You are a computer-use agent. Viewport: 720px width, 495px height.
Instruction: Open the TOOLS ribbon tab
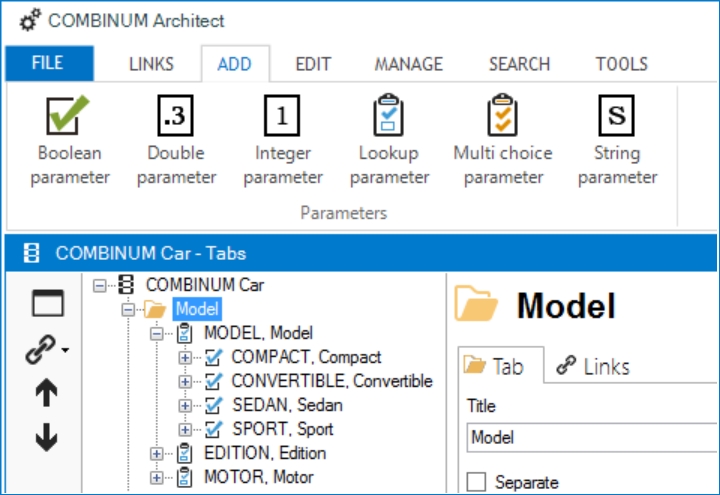click(x=622, y=64)
